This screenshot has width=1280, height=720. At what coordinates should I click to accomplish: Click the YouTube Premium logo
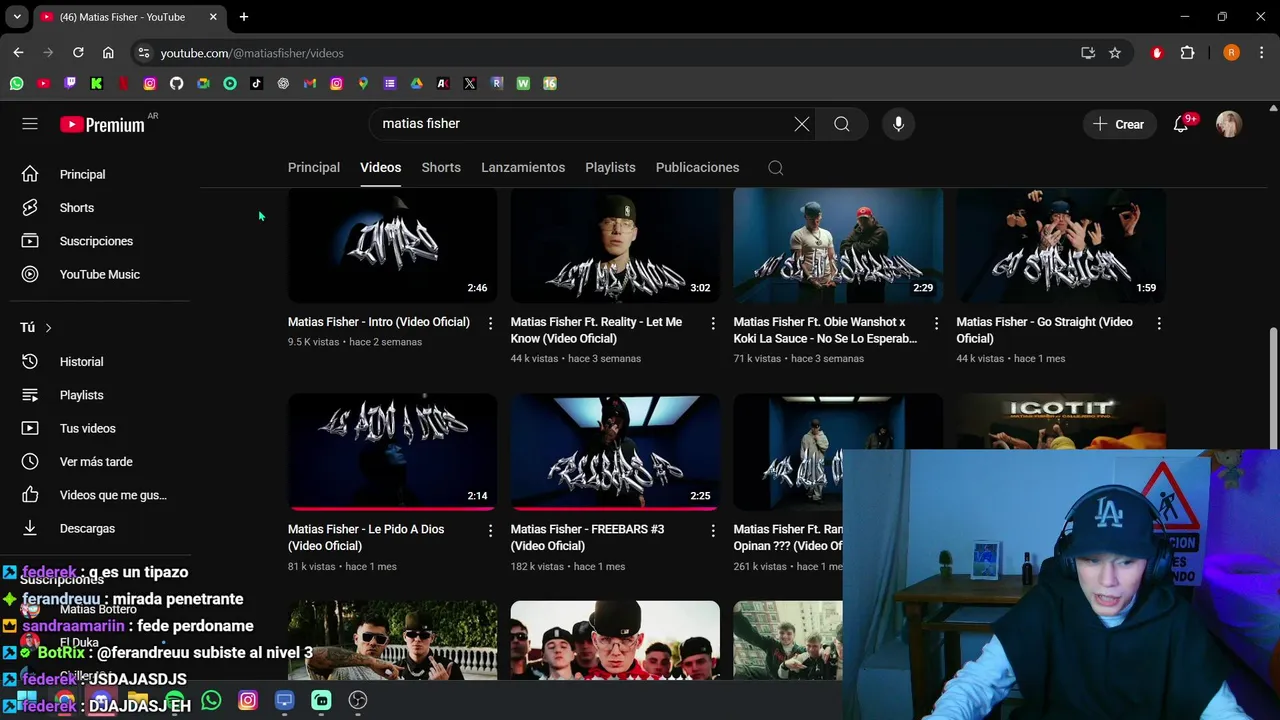[102, 124]
